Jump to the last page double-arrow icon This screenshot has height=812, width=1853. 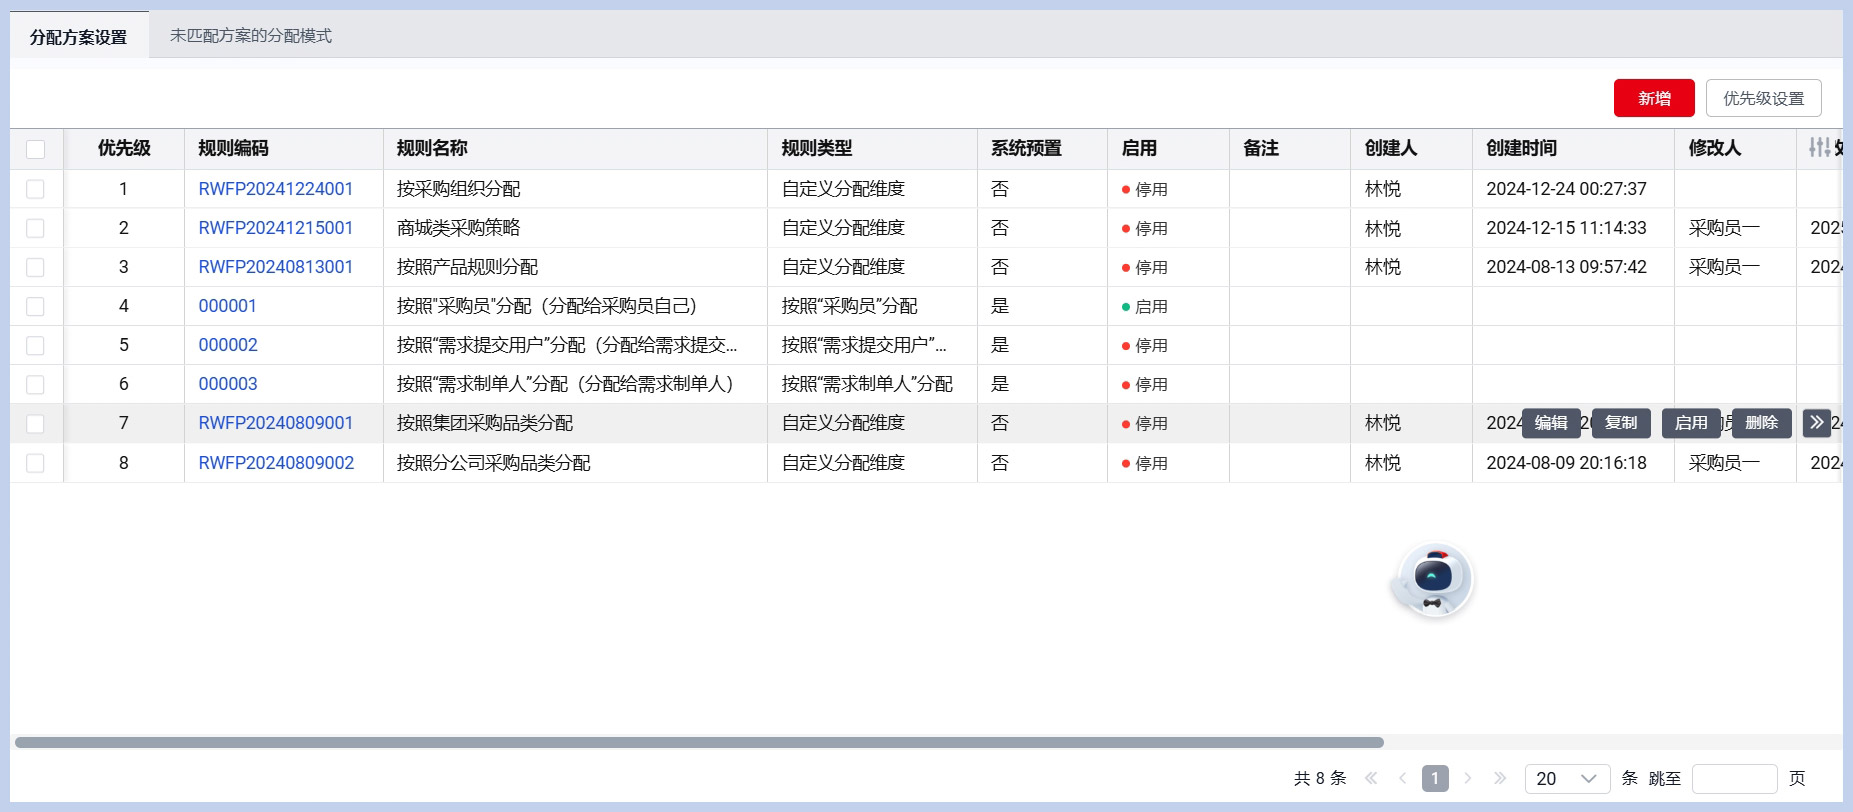coord(1500,778)
